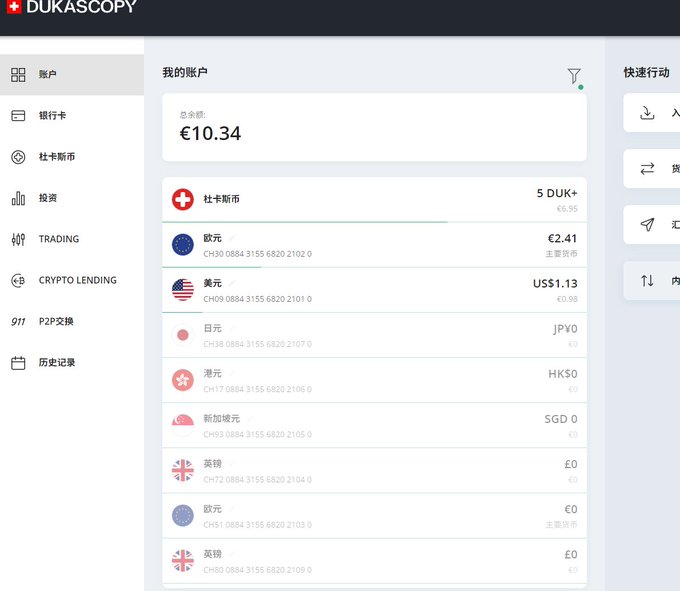Click IBAN CH09 0884 3155 6820 2101 0
Image resolution: width=680 pixels, height=591 pixels.
pyautogui.click(x=258, y=299)
